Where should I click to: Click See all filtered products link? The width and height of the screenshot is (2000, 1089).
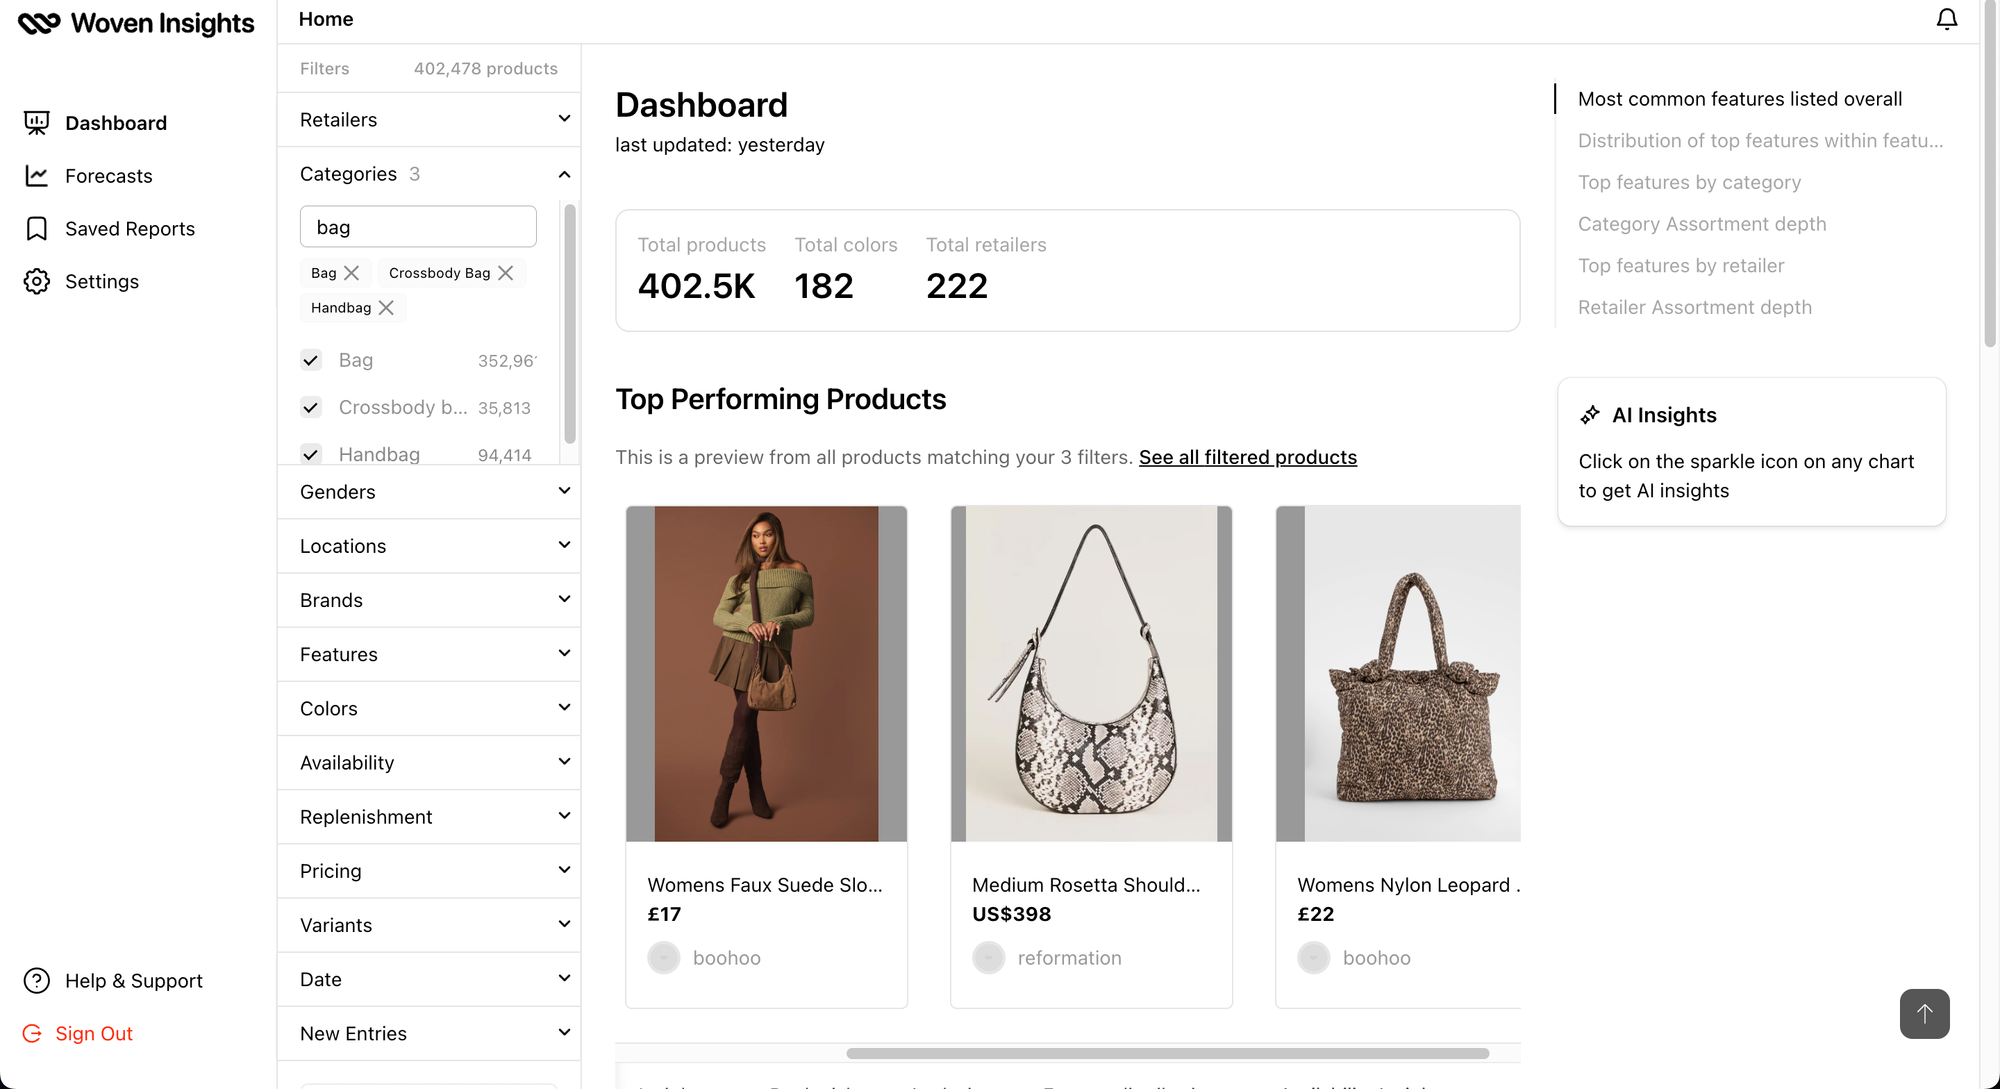(x=1248, y=456)
